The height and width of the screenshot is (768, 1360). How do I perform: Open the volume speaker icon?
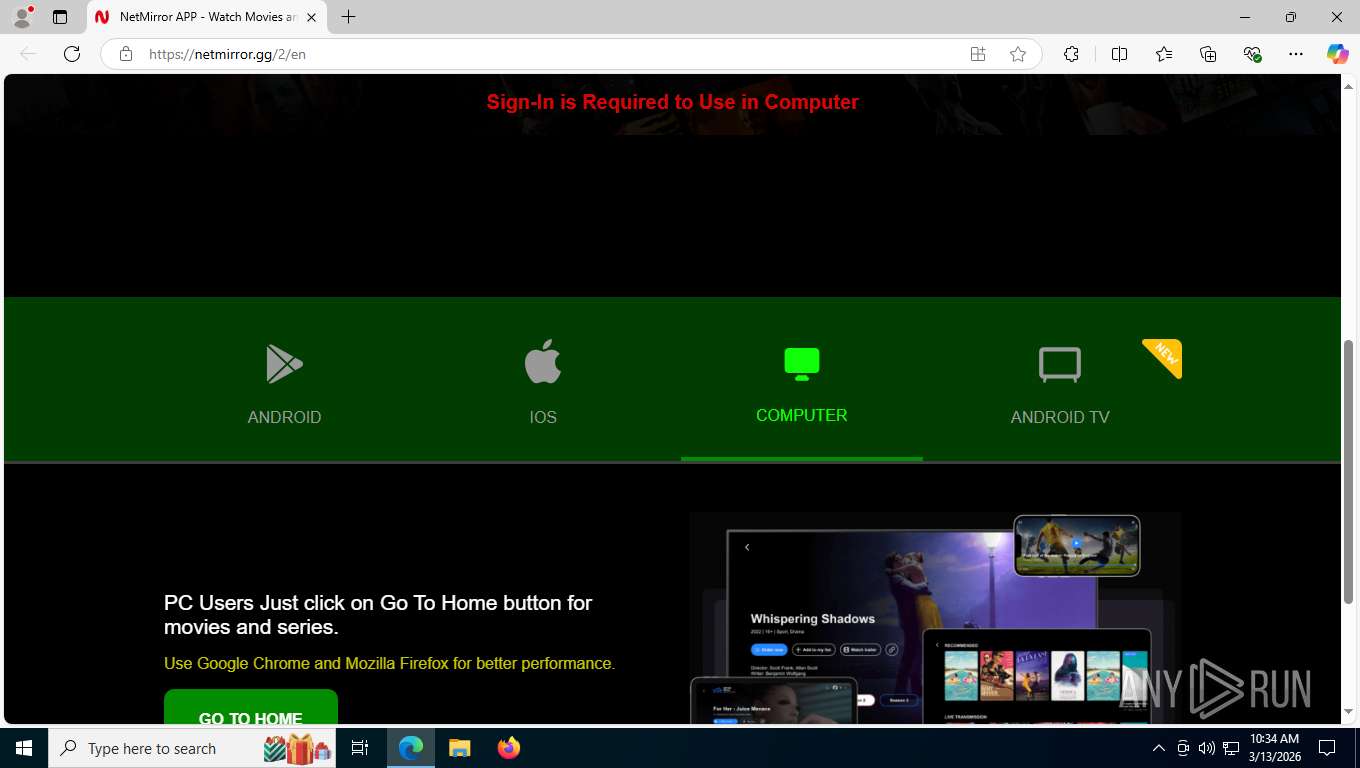point(1207,748)
